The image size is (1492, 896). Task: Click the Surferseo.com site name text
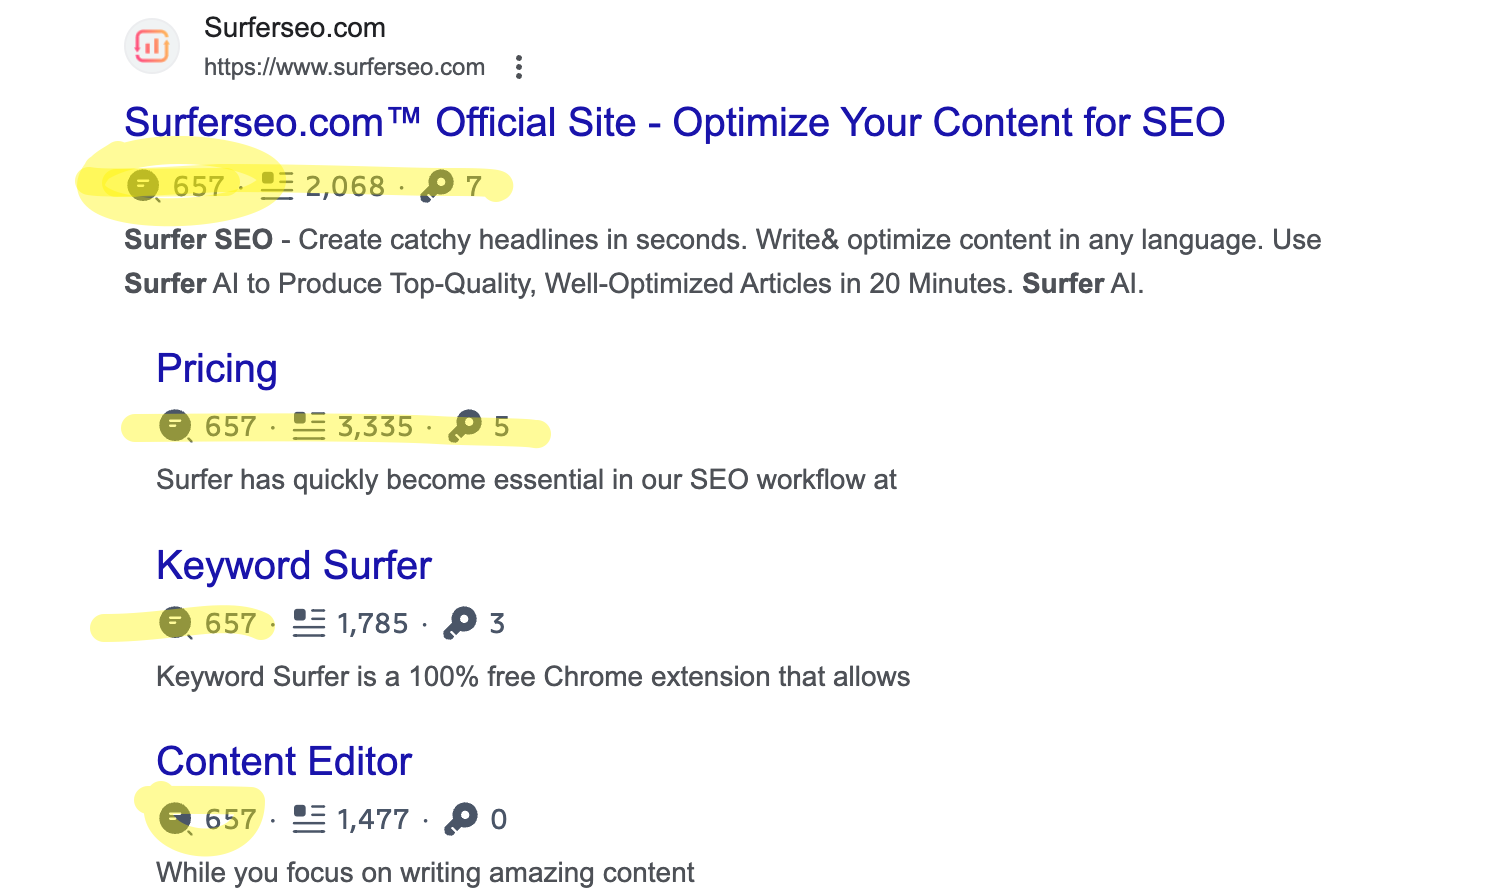[x=295, y=28]
